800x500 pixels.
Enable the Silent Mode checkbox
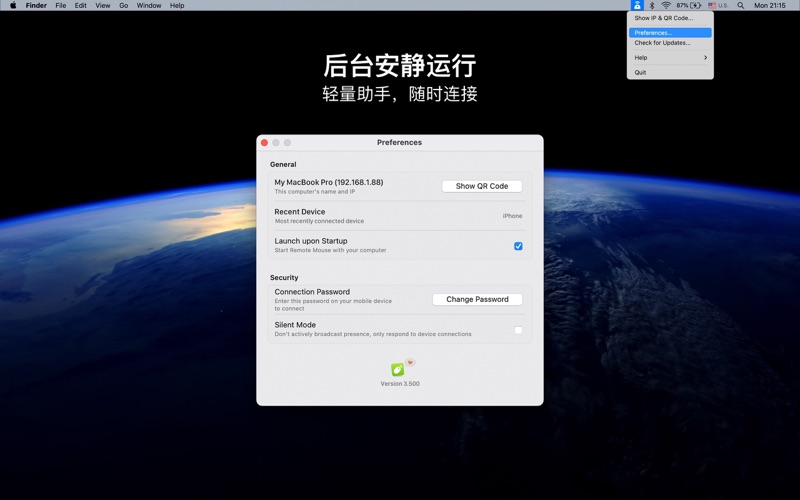(518, 330)
